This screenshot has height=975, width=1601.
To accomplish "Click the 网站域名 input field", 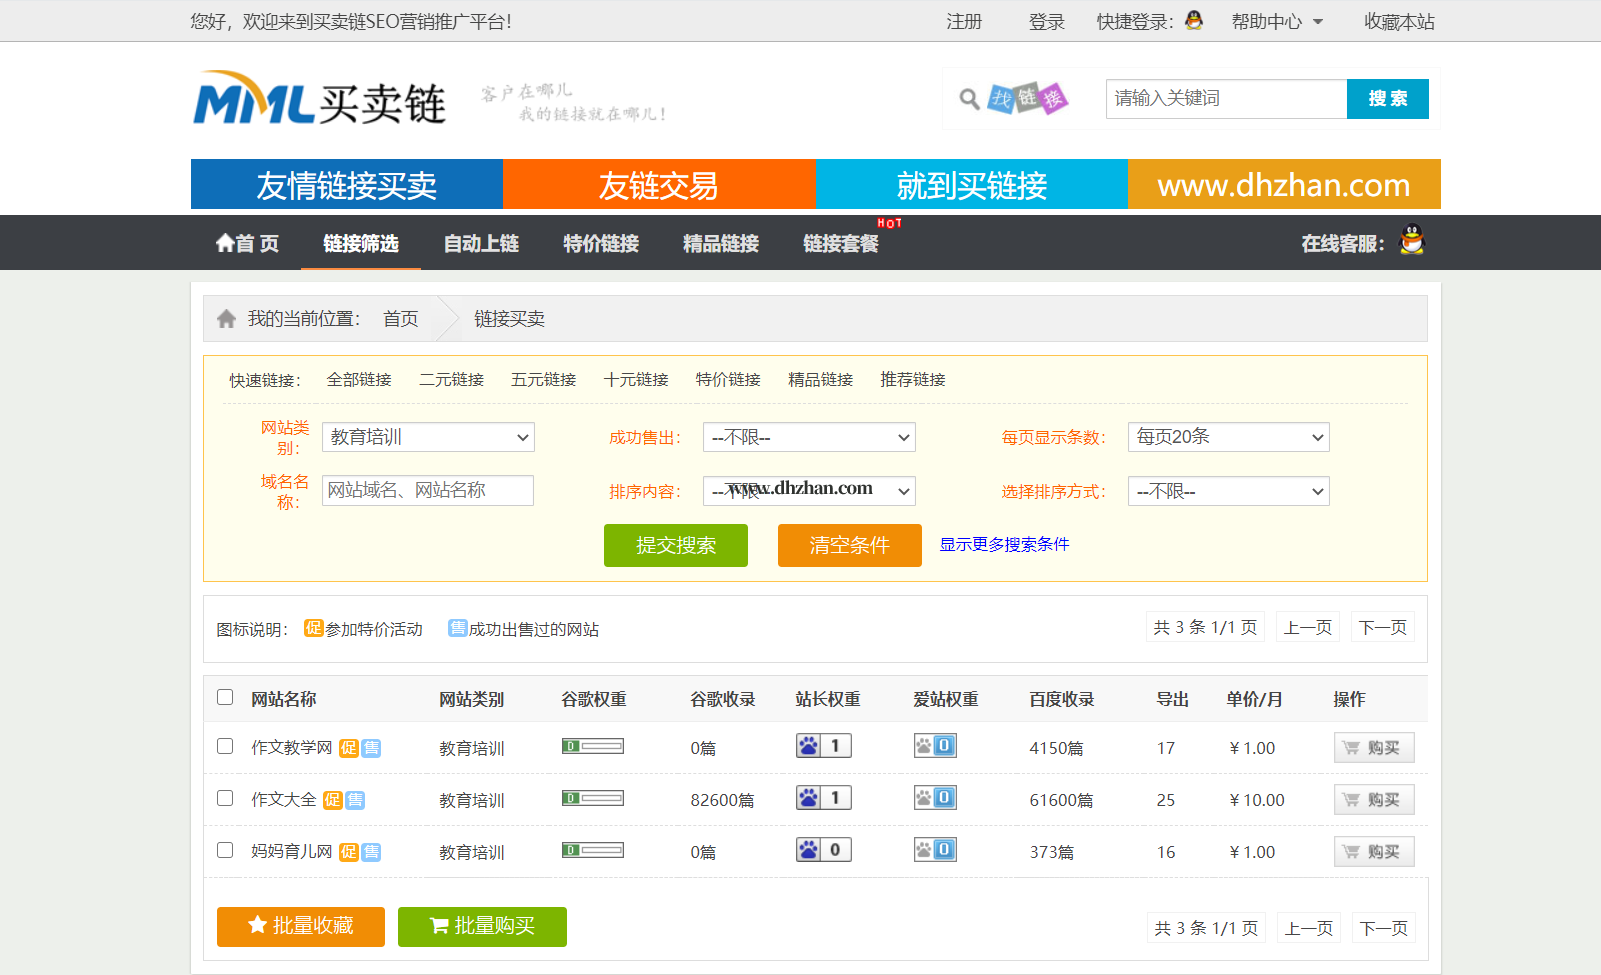I will (428, 490).
